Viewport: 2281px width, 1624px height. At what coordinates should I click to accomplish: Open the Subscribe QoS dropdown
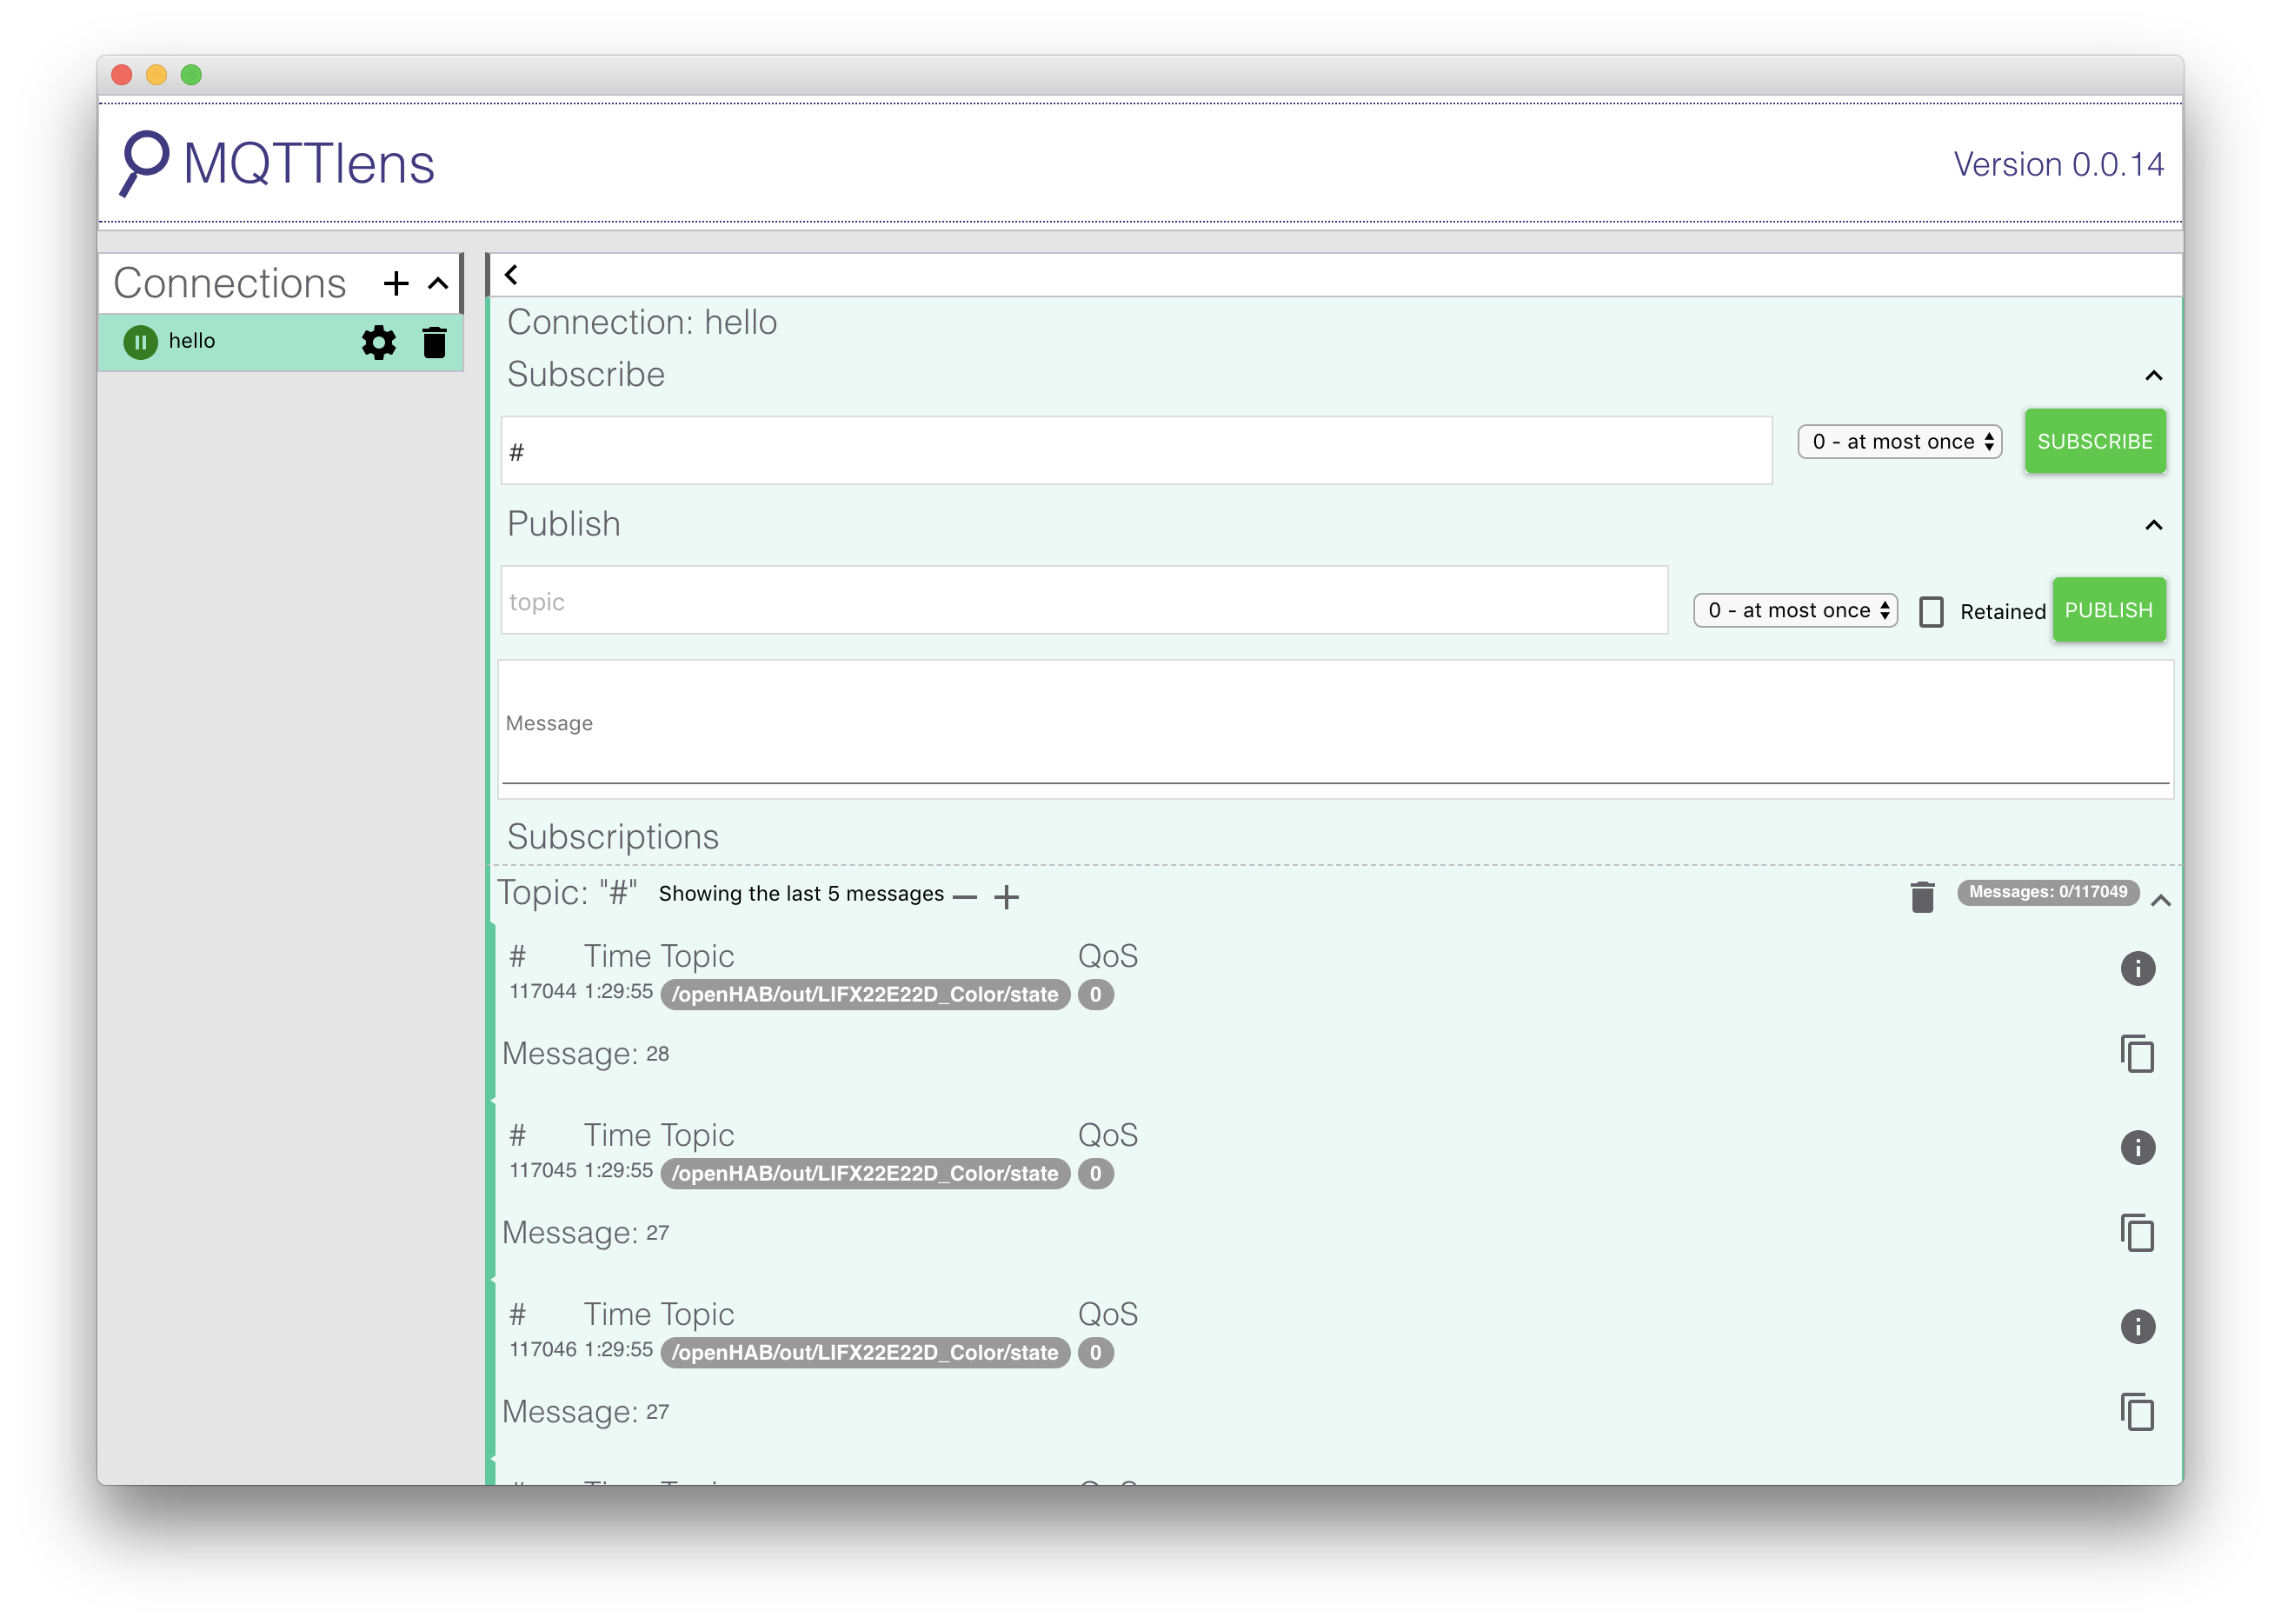[1899, 442]
